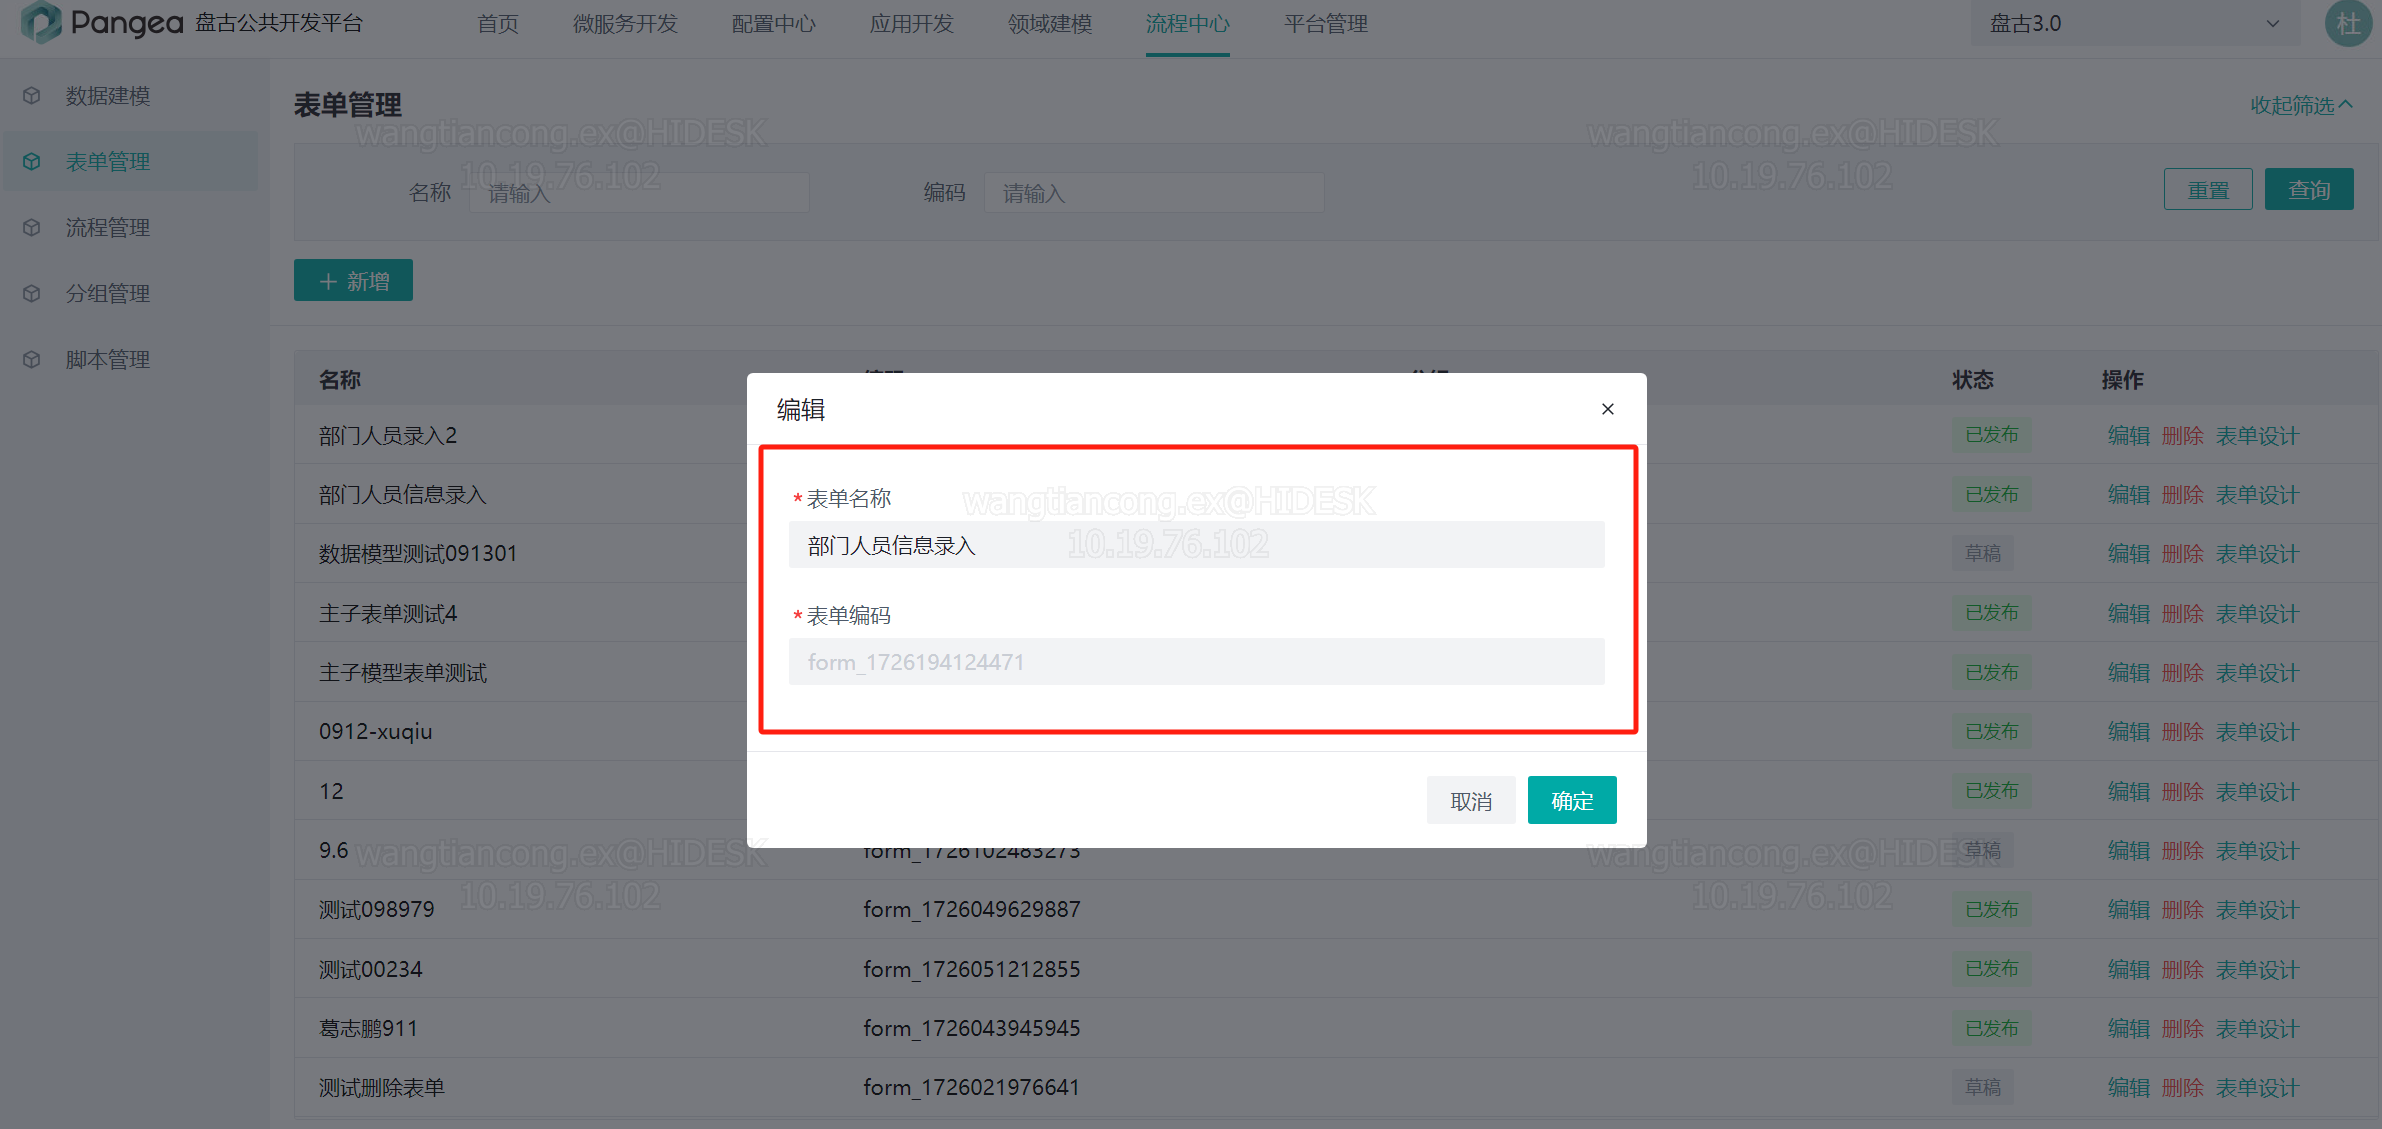Open 脚本管理 in the sidebar
The height and width of the screenshot is (1129, 2382).
[108, 360]
